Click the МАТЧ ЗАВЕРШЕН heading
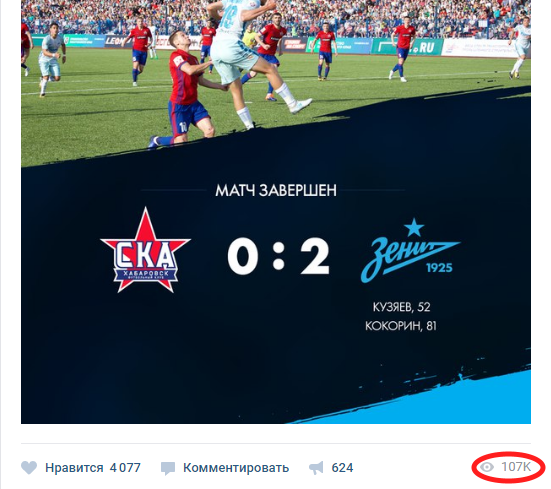Image resolution: width=551 pixels, height=489 pixels. point(276,190)
